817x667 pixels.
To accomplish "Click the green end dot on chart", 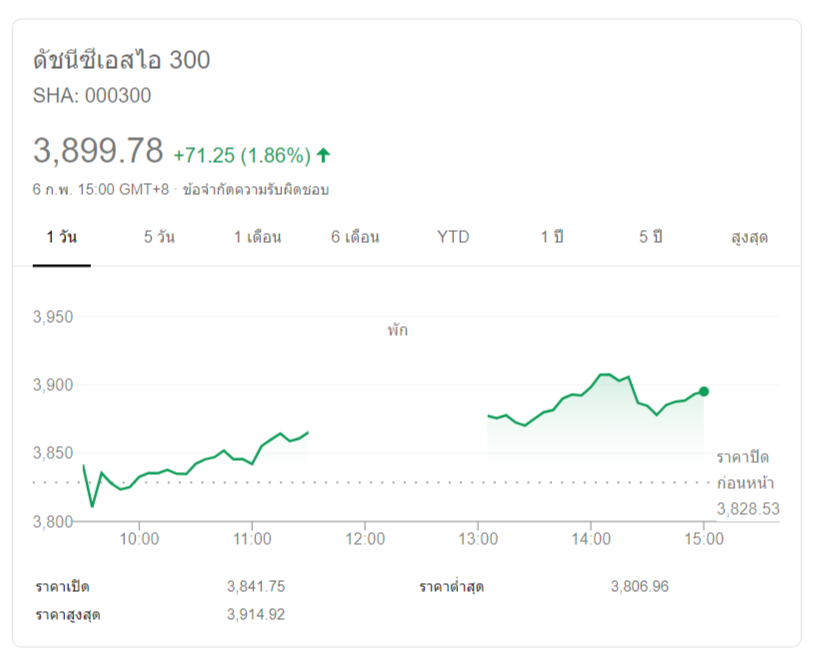I will (x=704, y=392).
